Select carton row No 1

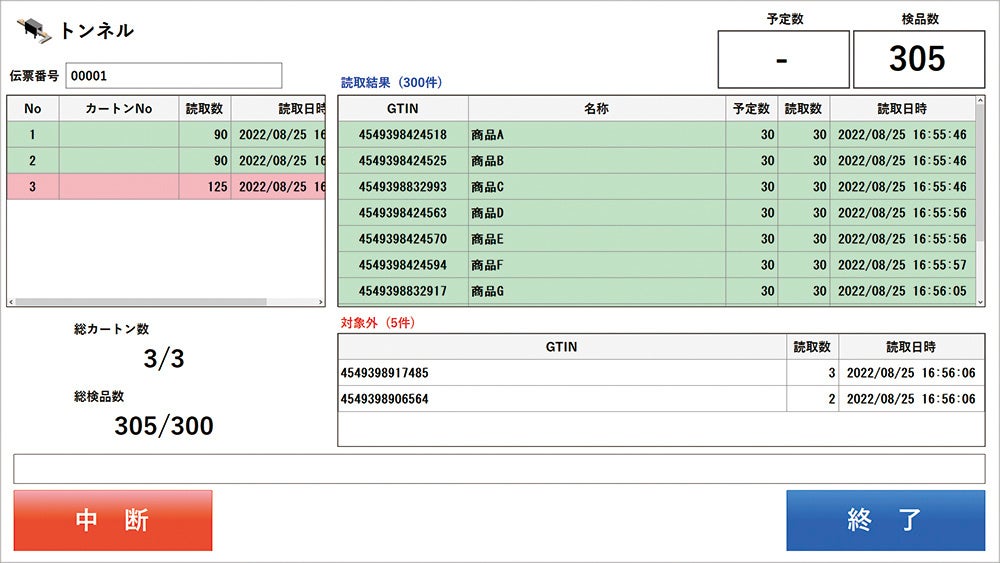(x=166, y=135)
